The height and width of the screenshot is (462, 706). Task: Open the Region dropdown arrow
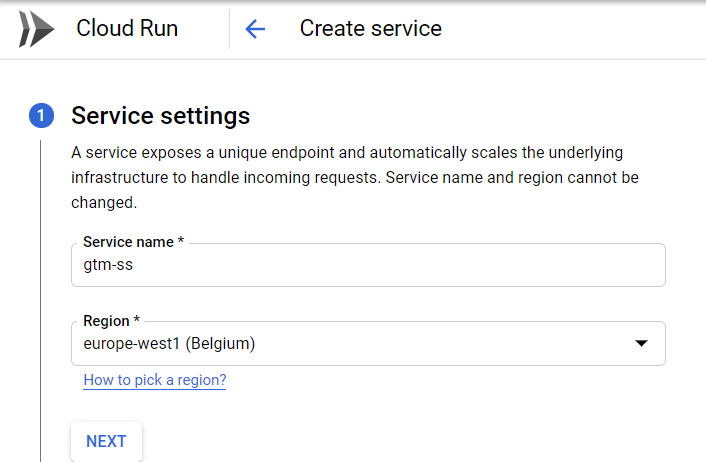pyautogui.click(x=642, y=344)
